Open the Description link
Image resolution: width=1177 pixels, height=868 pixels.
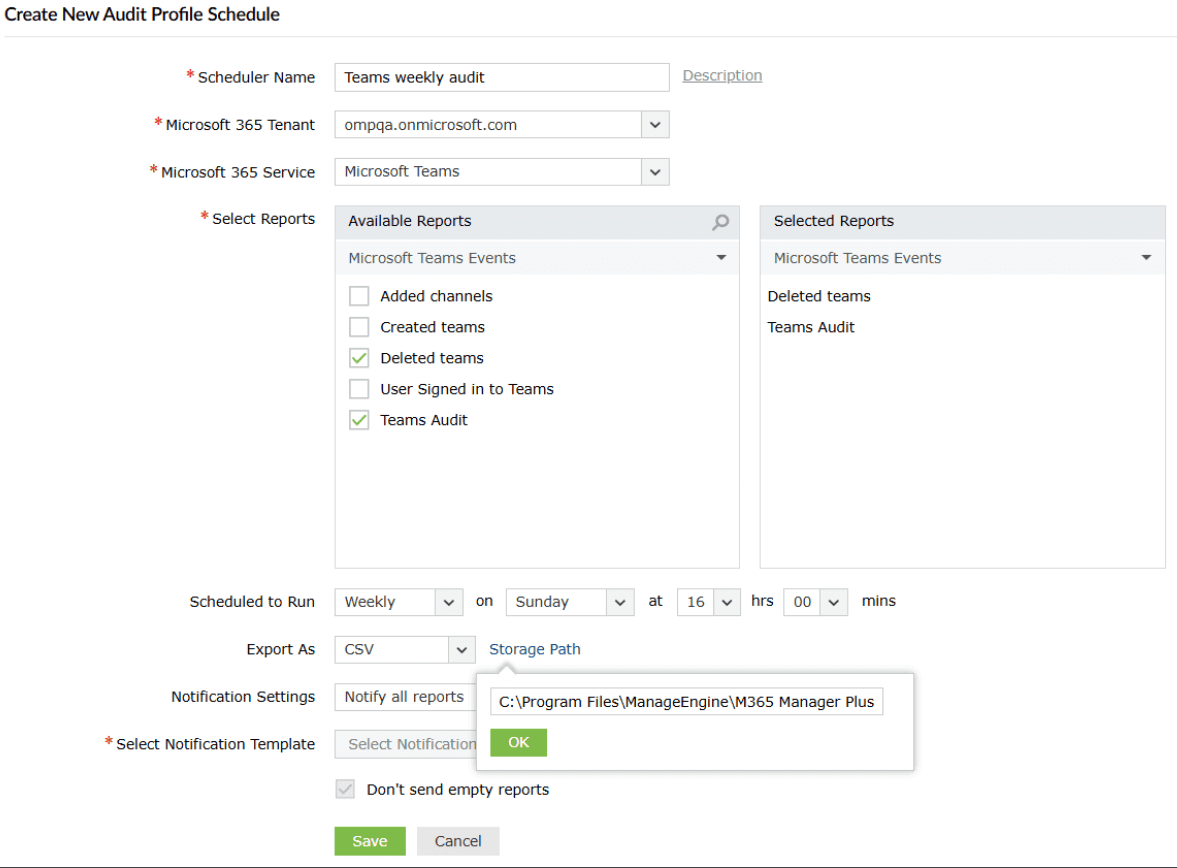[x=722, y=75]
